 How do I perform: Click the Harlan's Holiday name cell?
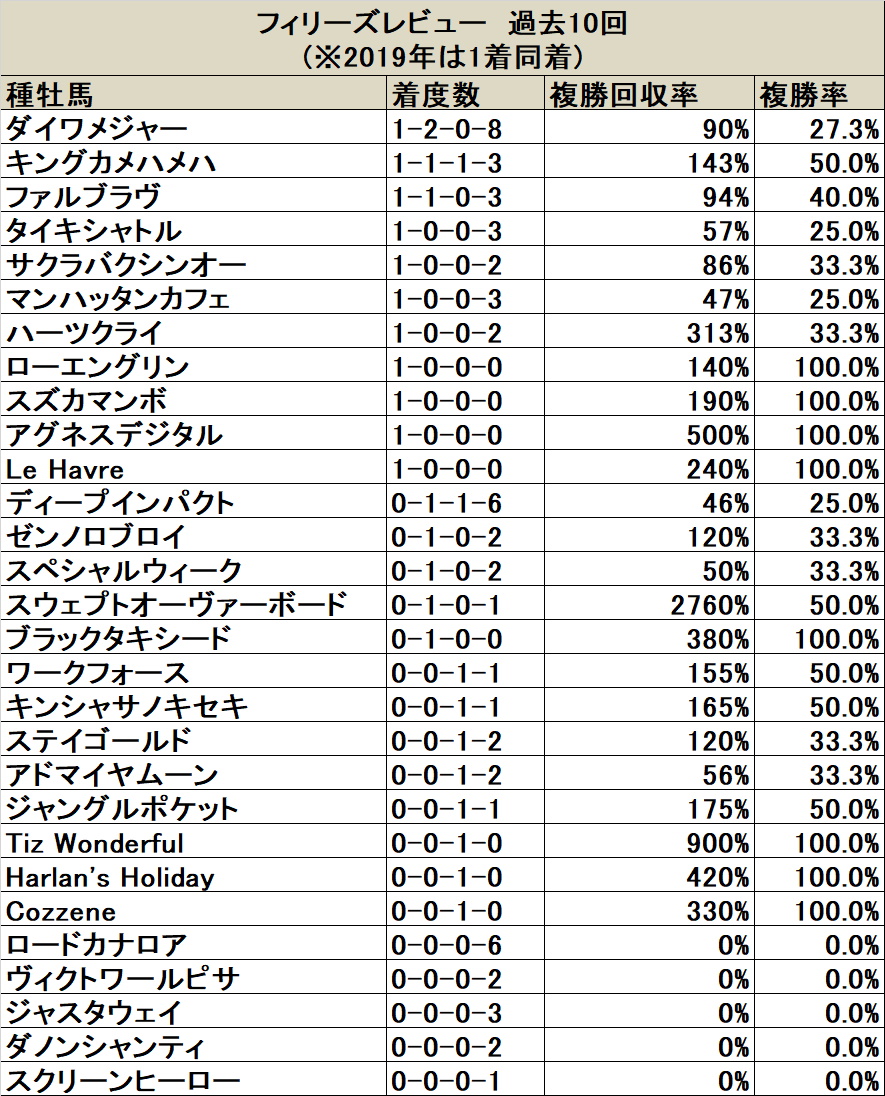(194, 877)
